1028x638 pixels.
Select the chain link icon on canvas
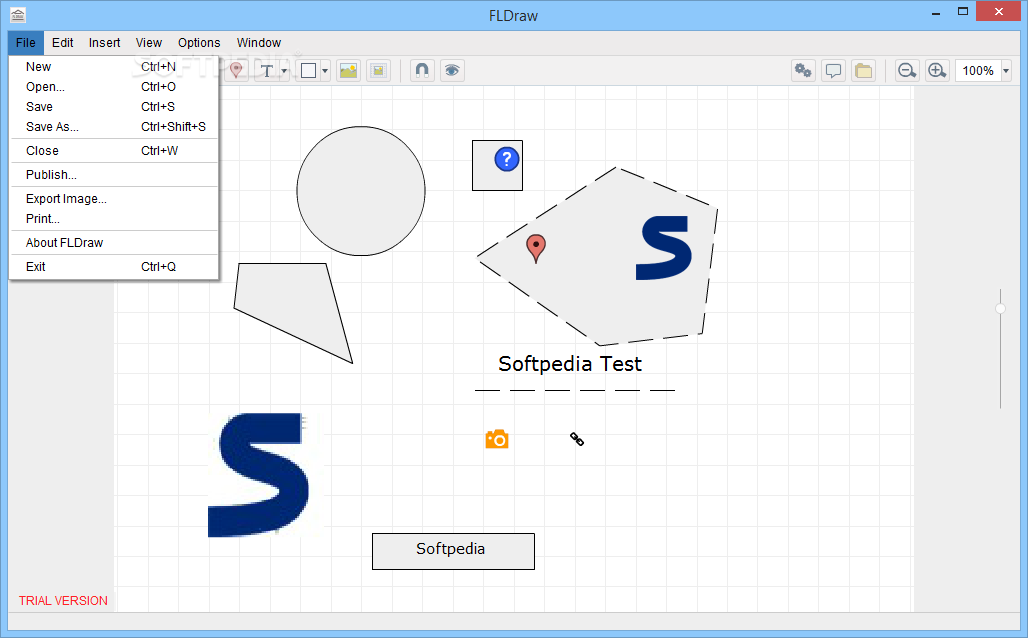coord(577,439)
